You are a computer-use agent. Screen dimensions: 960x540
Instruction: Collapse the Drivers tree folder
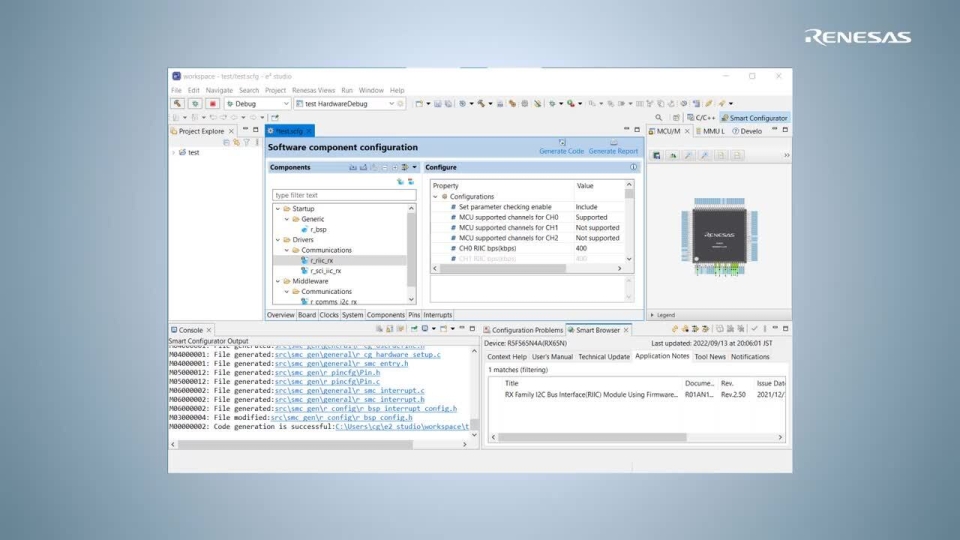click(278, 240)
